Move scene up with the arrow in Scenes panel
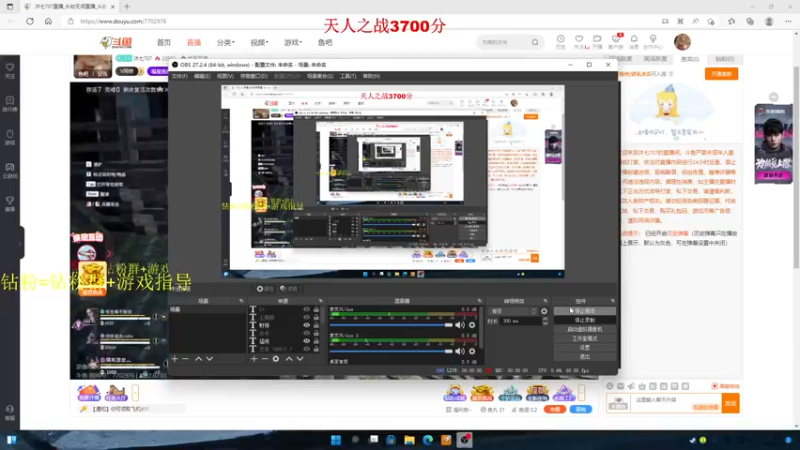 click(x=198, y=359)
